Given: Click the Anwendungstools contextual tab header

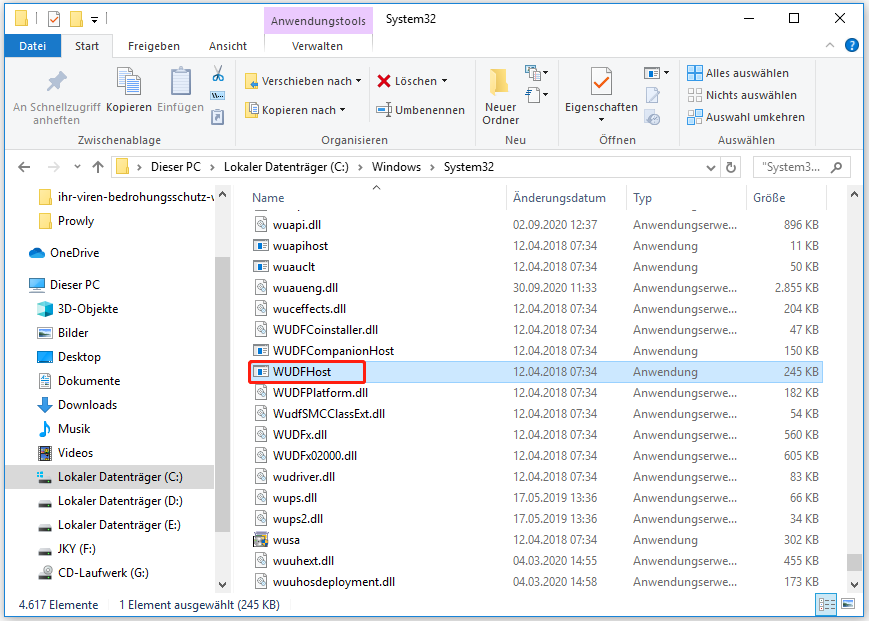Looking at the screenshot, I should coord(318,21).
